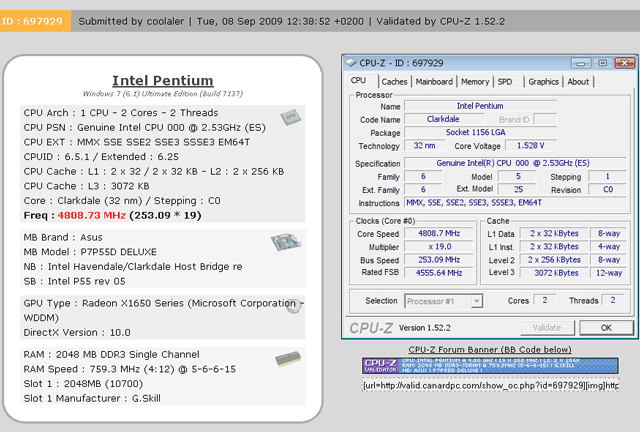This screenshot has width=640, height=432.
Task: Click the Threads value box showing 2
Action: coord(613,301)
